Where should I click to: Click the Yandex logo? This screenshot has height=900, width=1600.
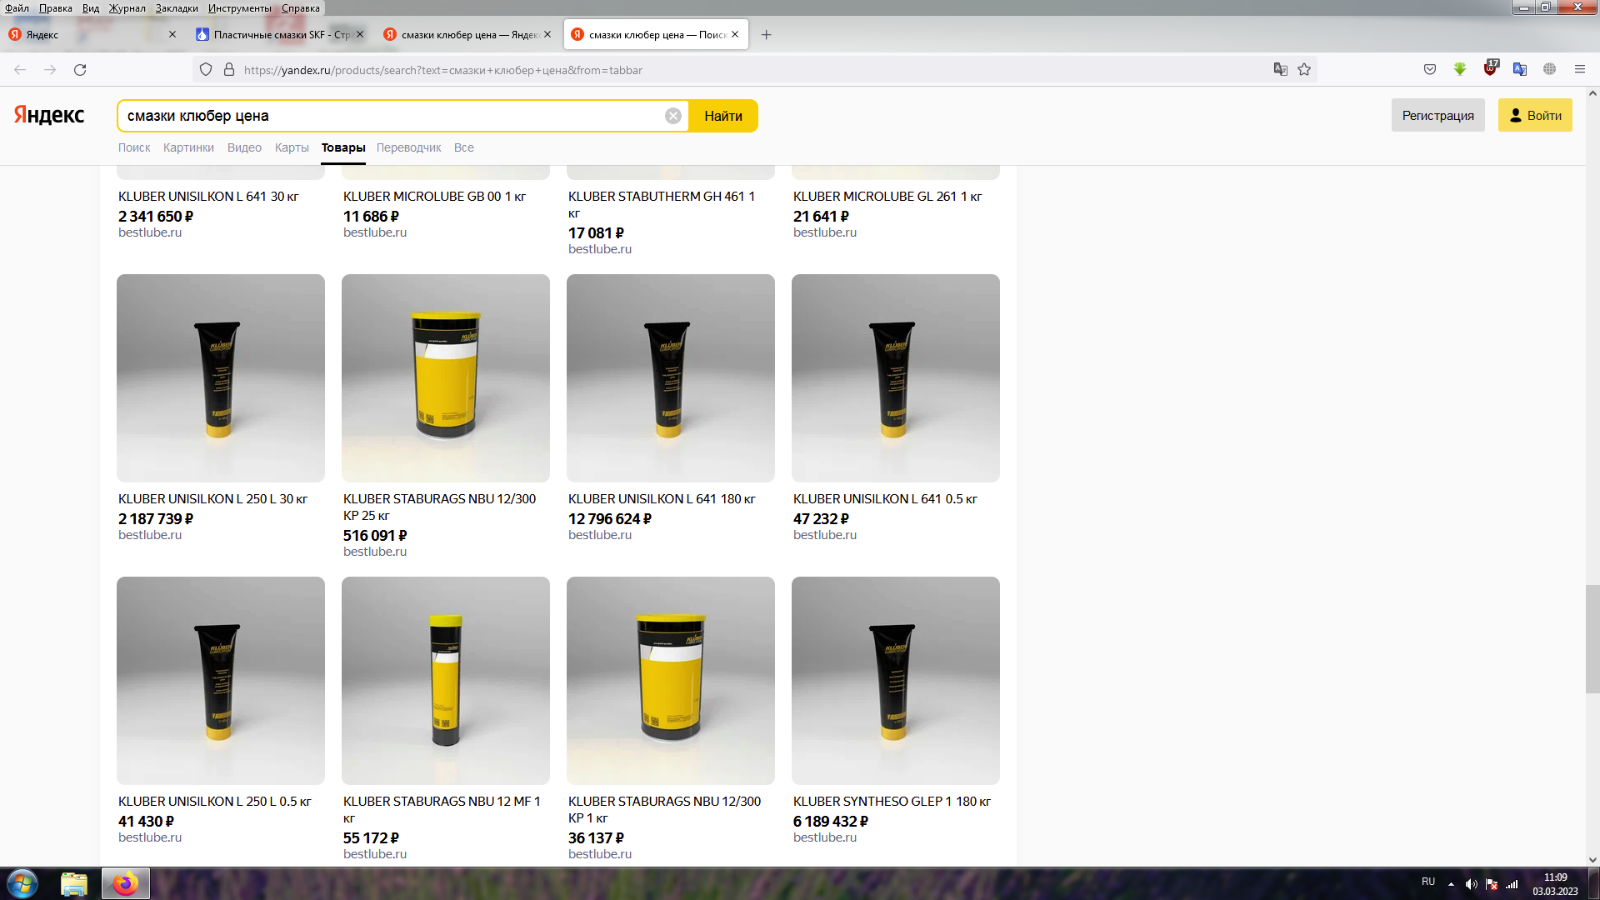49,115
